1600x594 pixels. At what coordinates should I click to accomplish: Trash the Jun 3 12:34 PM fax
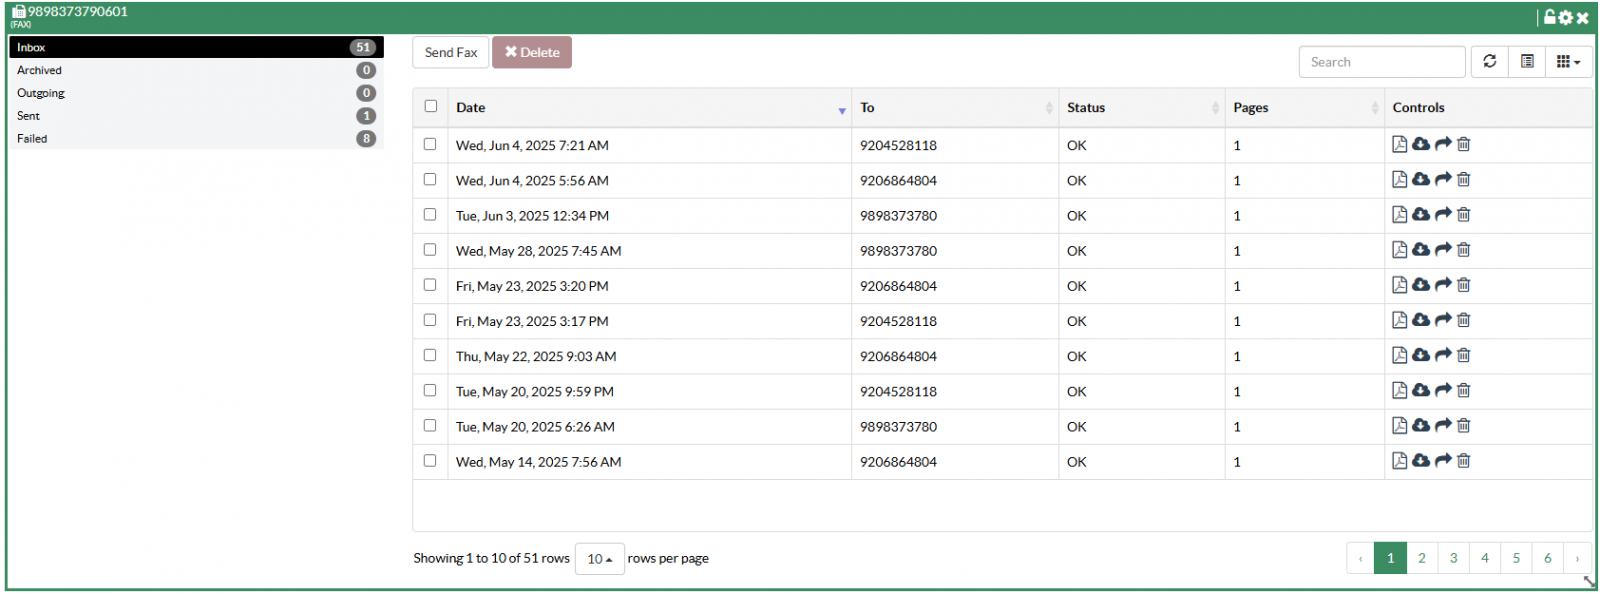pos(1464,215)
